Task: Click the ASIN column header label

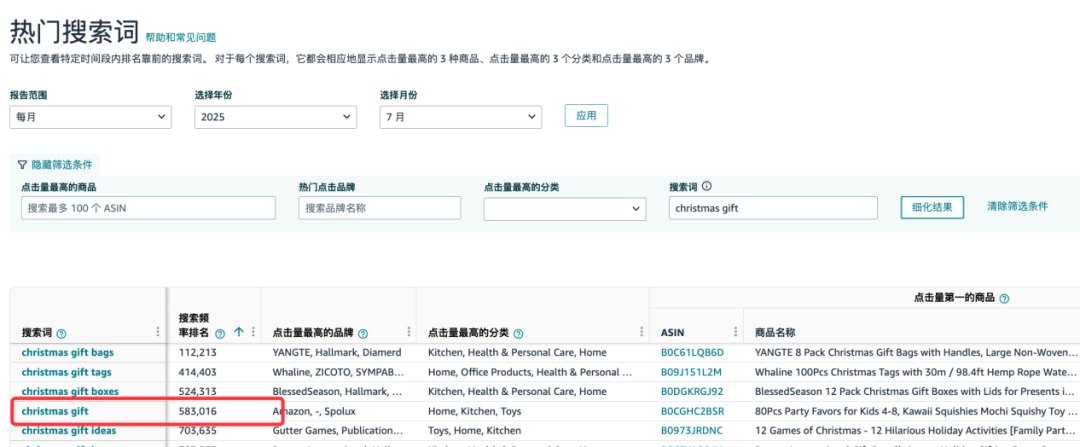Action: [x=672, y=333]
